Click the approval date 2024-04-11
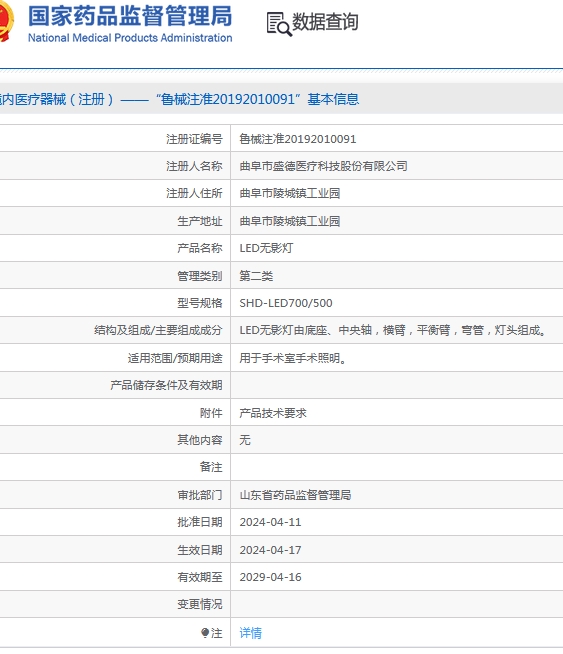The width and height of the screenshot is (563, 654). click(x=270, y=522)
